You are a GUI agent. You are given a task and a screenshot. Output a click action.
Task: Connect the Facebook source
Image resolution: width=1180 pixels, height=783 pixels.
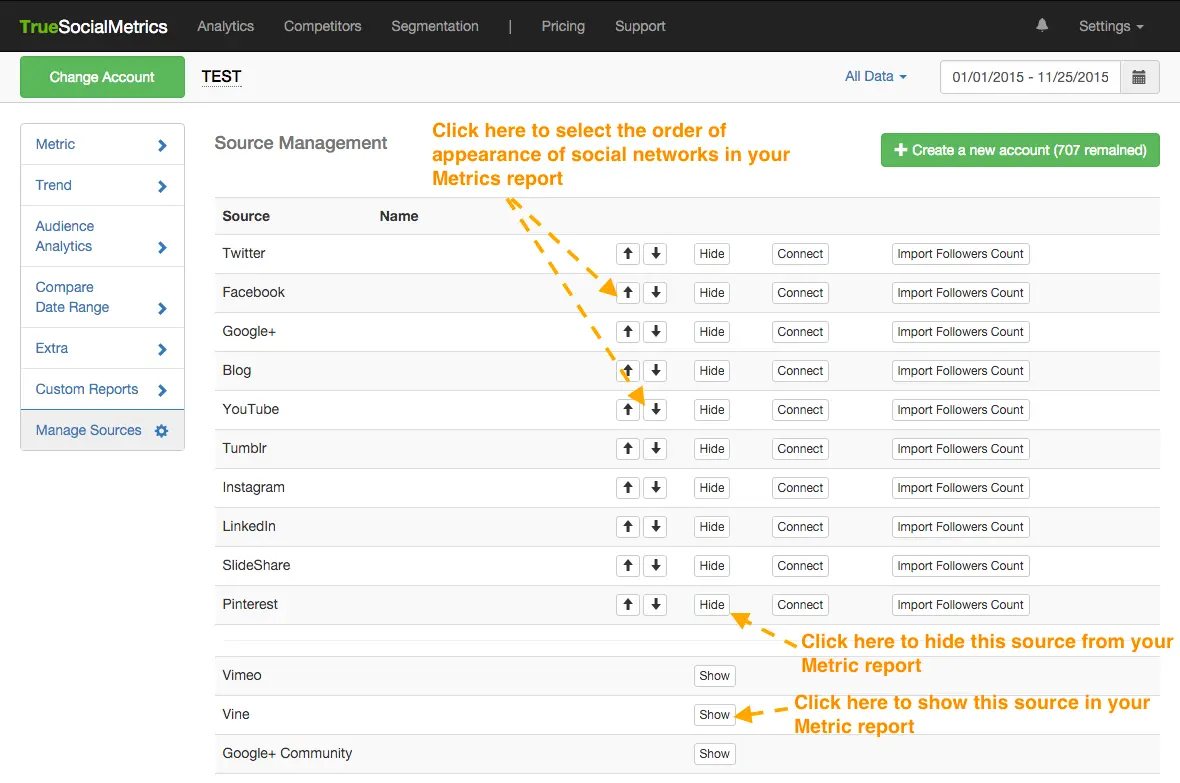click(x=800, y=293)
